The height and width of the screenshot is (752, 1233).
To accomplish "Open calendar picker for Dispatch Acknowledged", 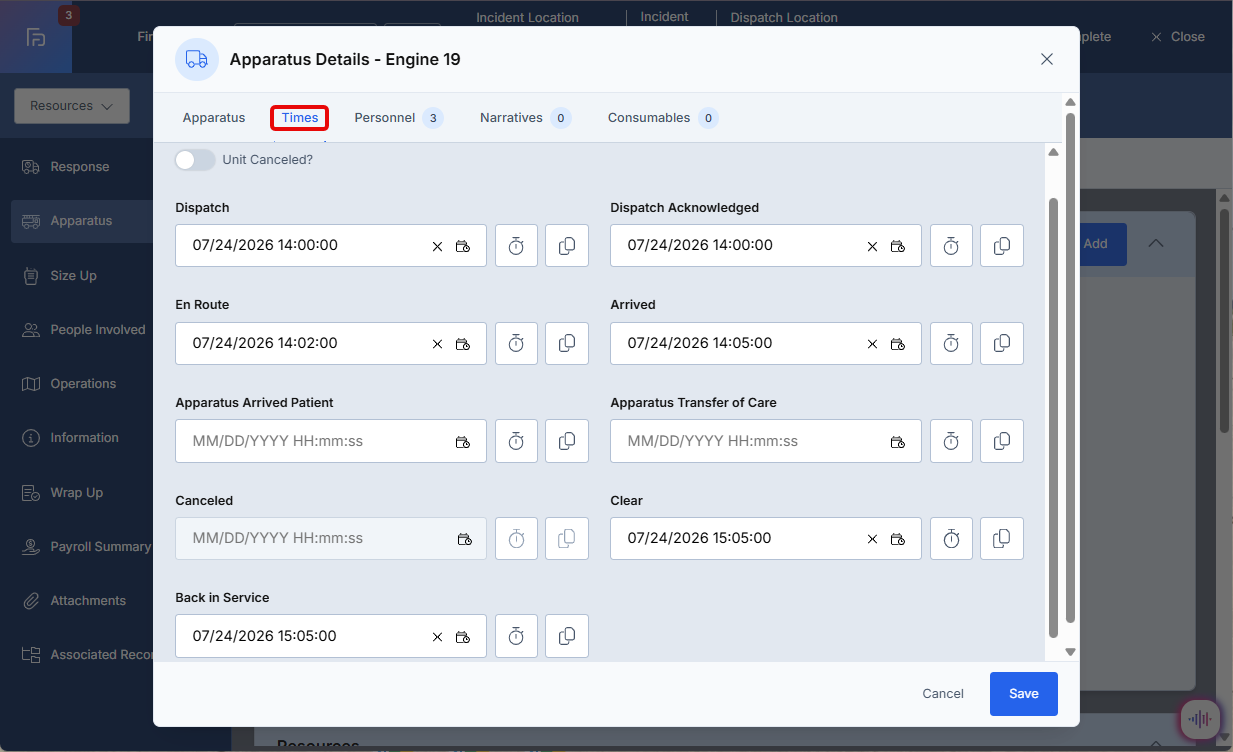I will click(x=898, y=246).
